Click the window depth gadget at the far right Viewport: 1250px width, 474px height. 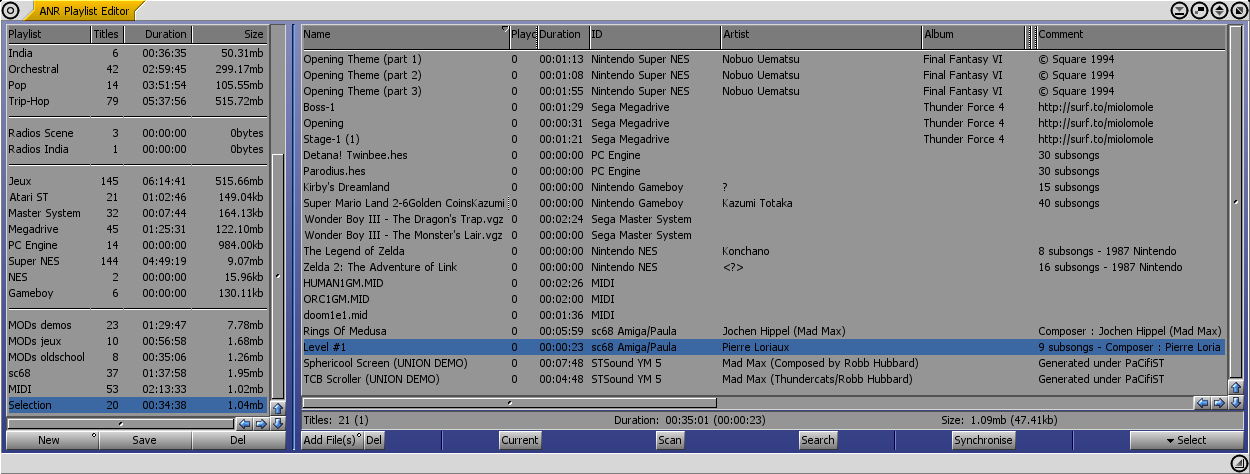[x=1238, y=10]
